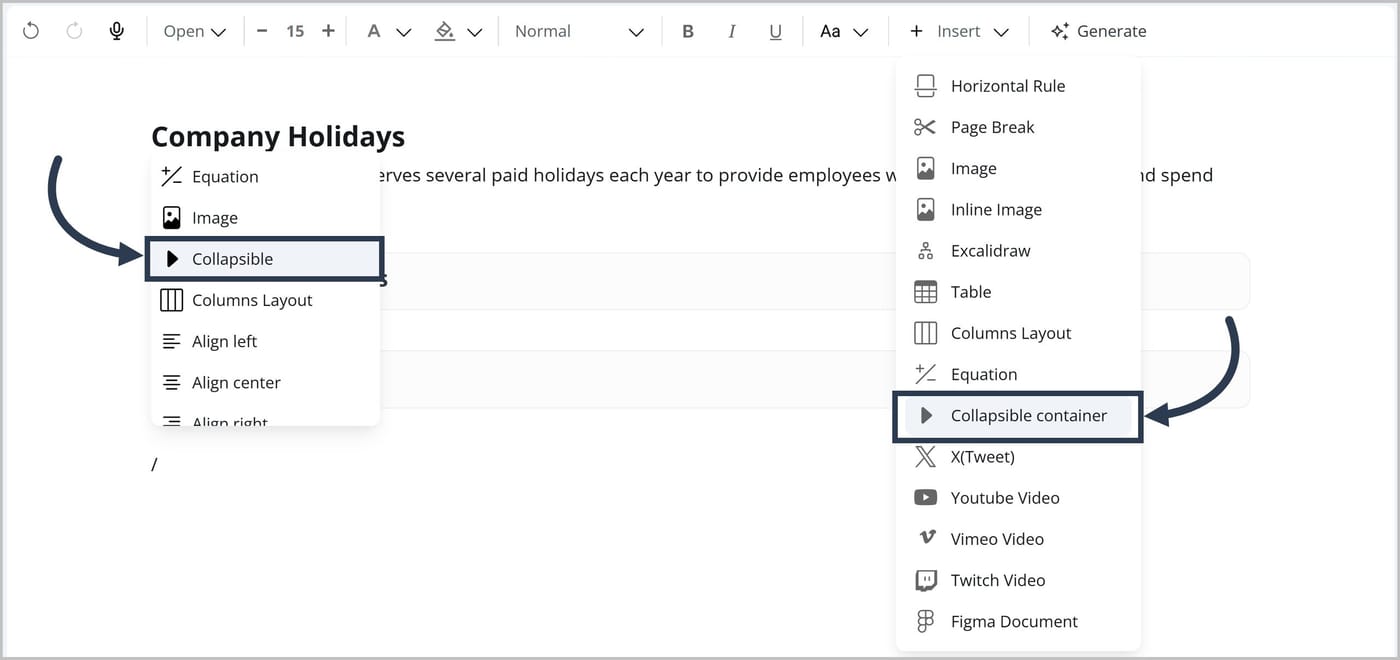Screen dimensions: 1400x660
Task: Choose Twitch Video embed option
Action: [x=1018, y=580]
